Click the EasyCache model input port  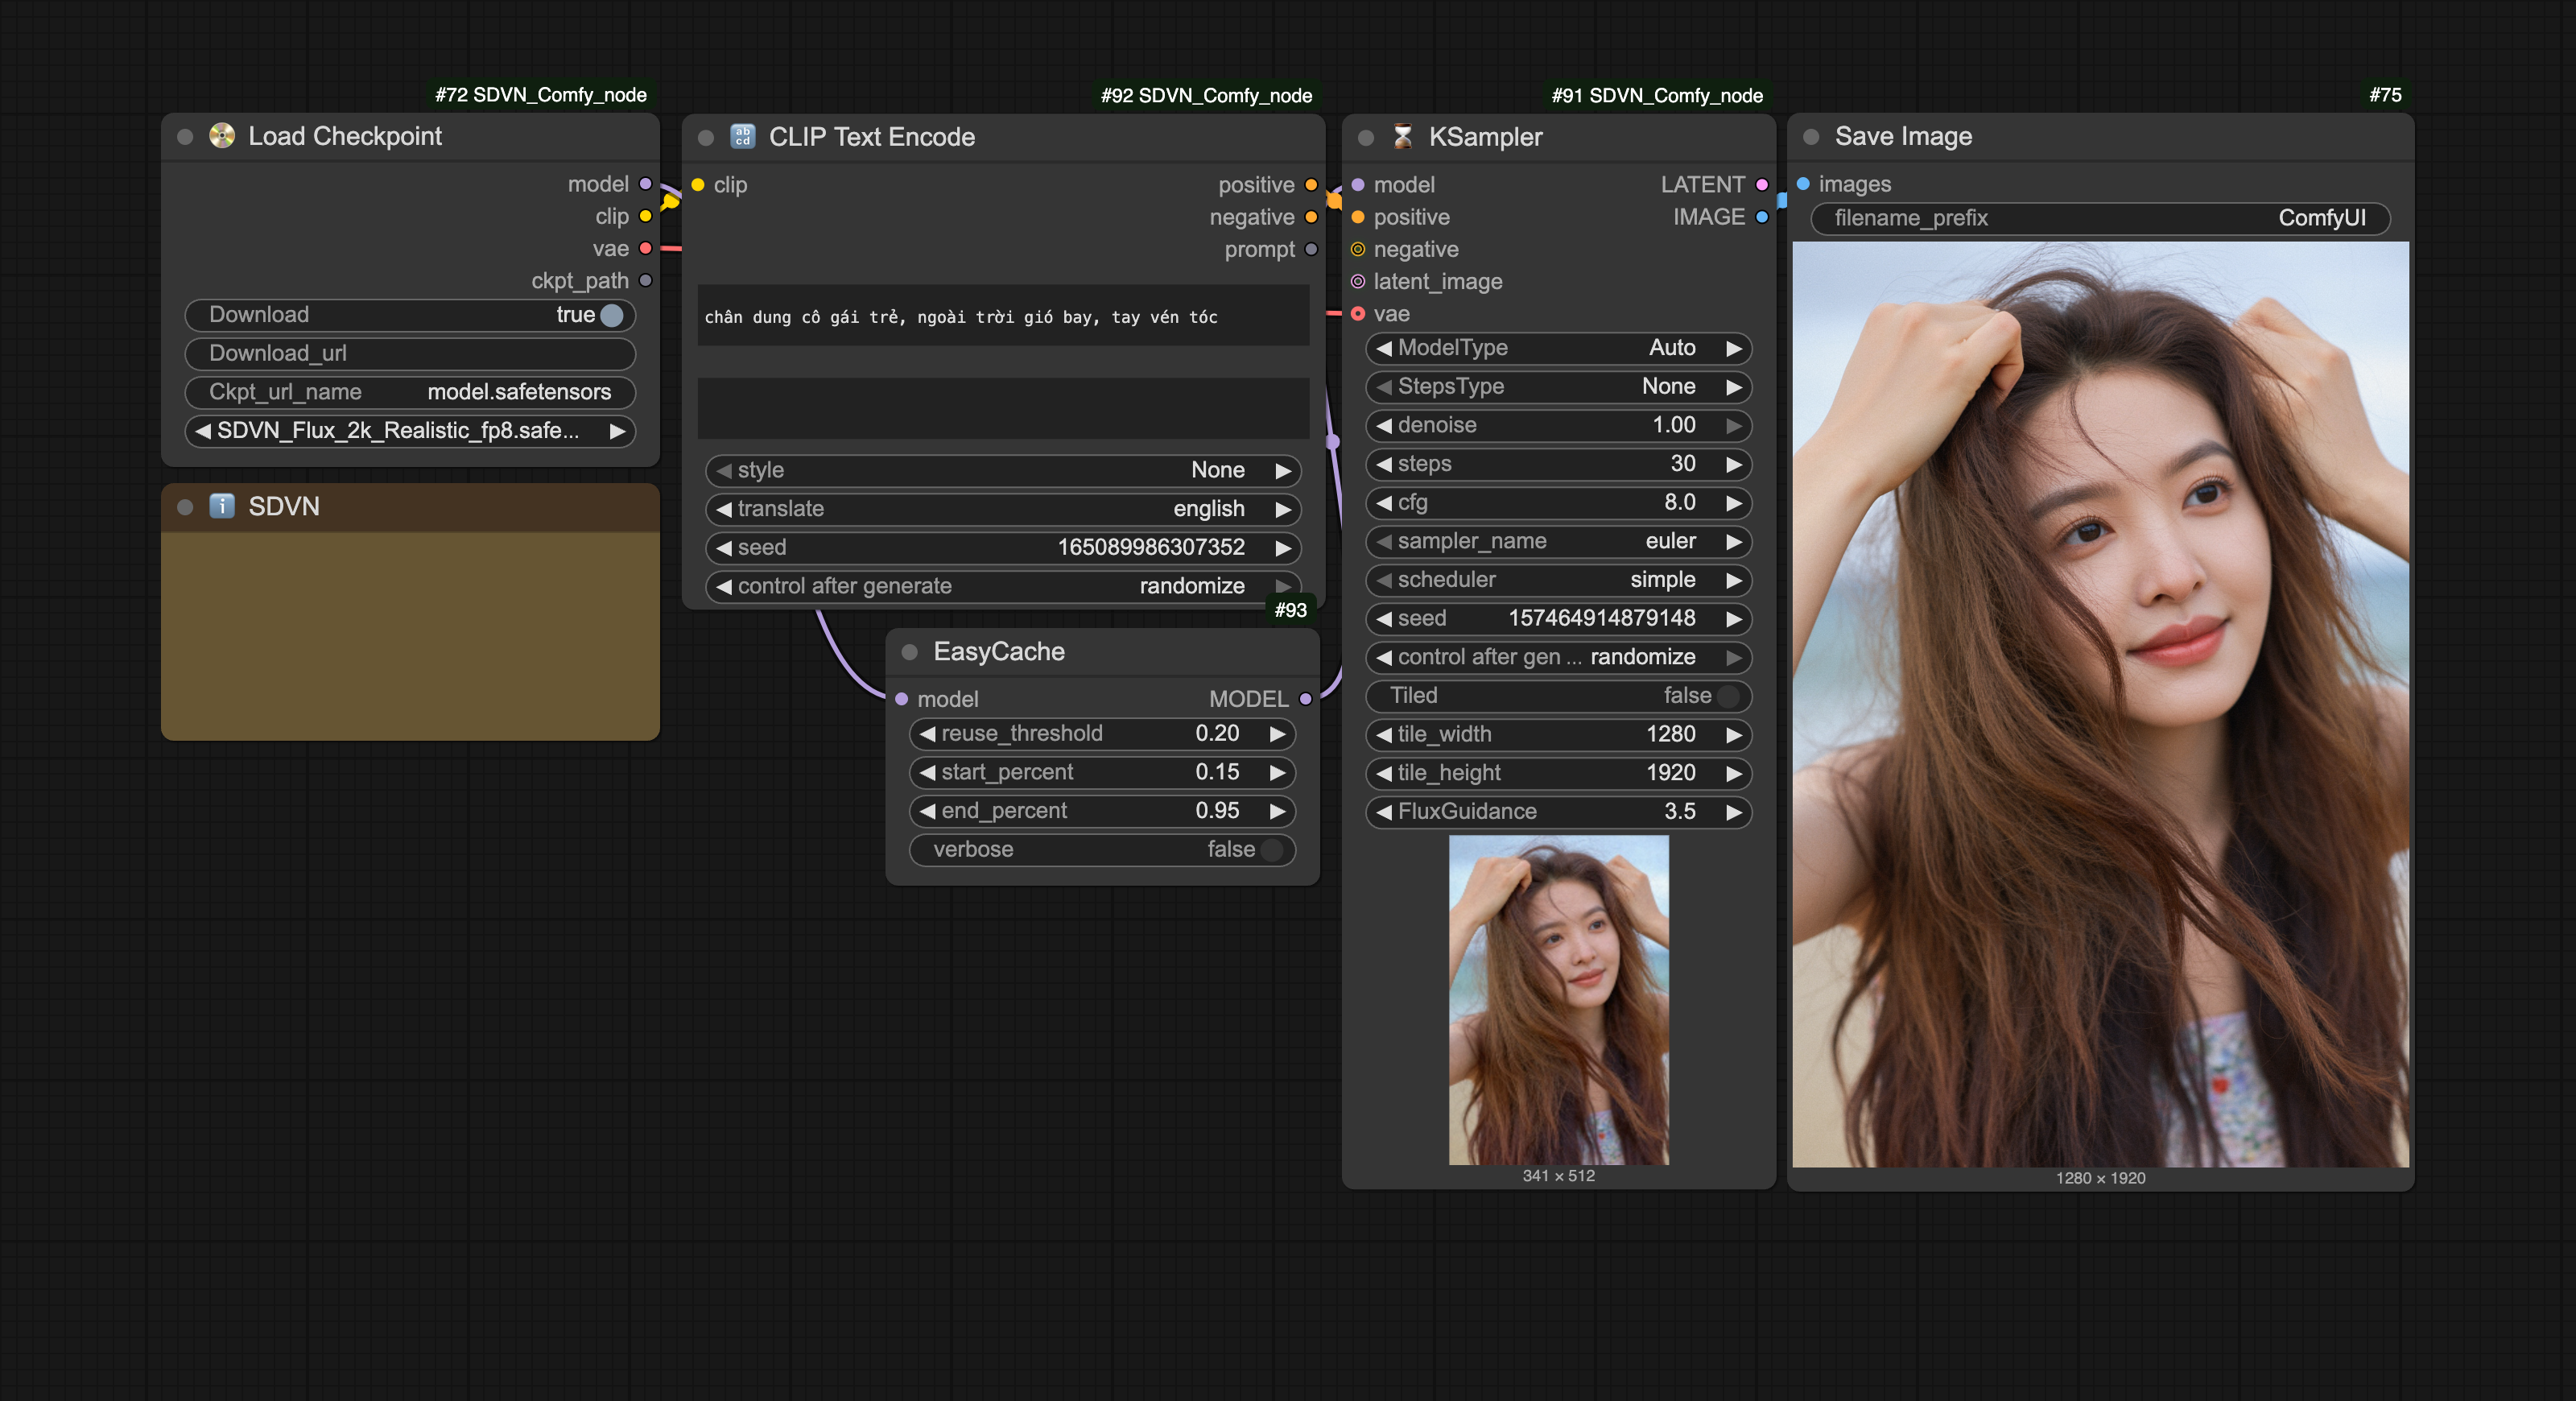click(x=901, y=699)
